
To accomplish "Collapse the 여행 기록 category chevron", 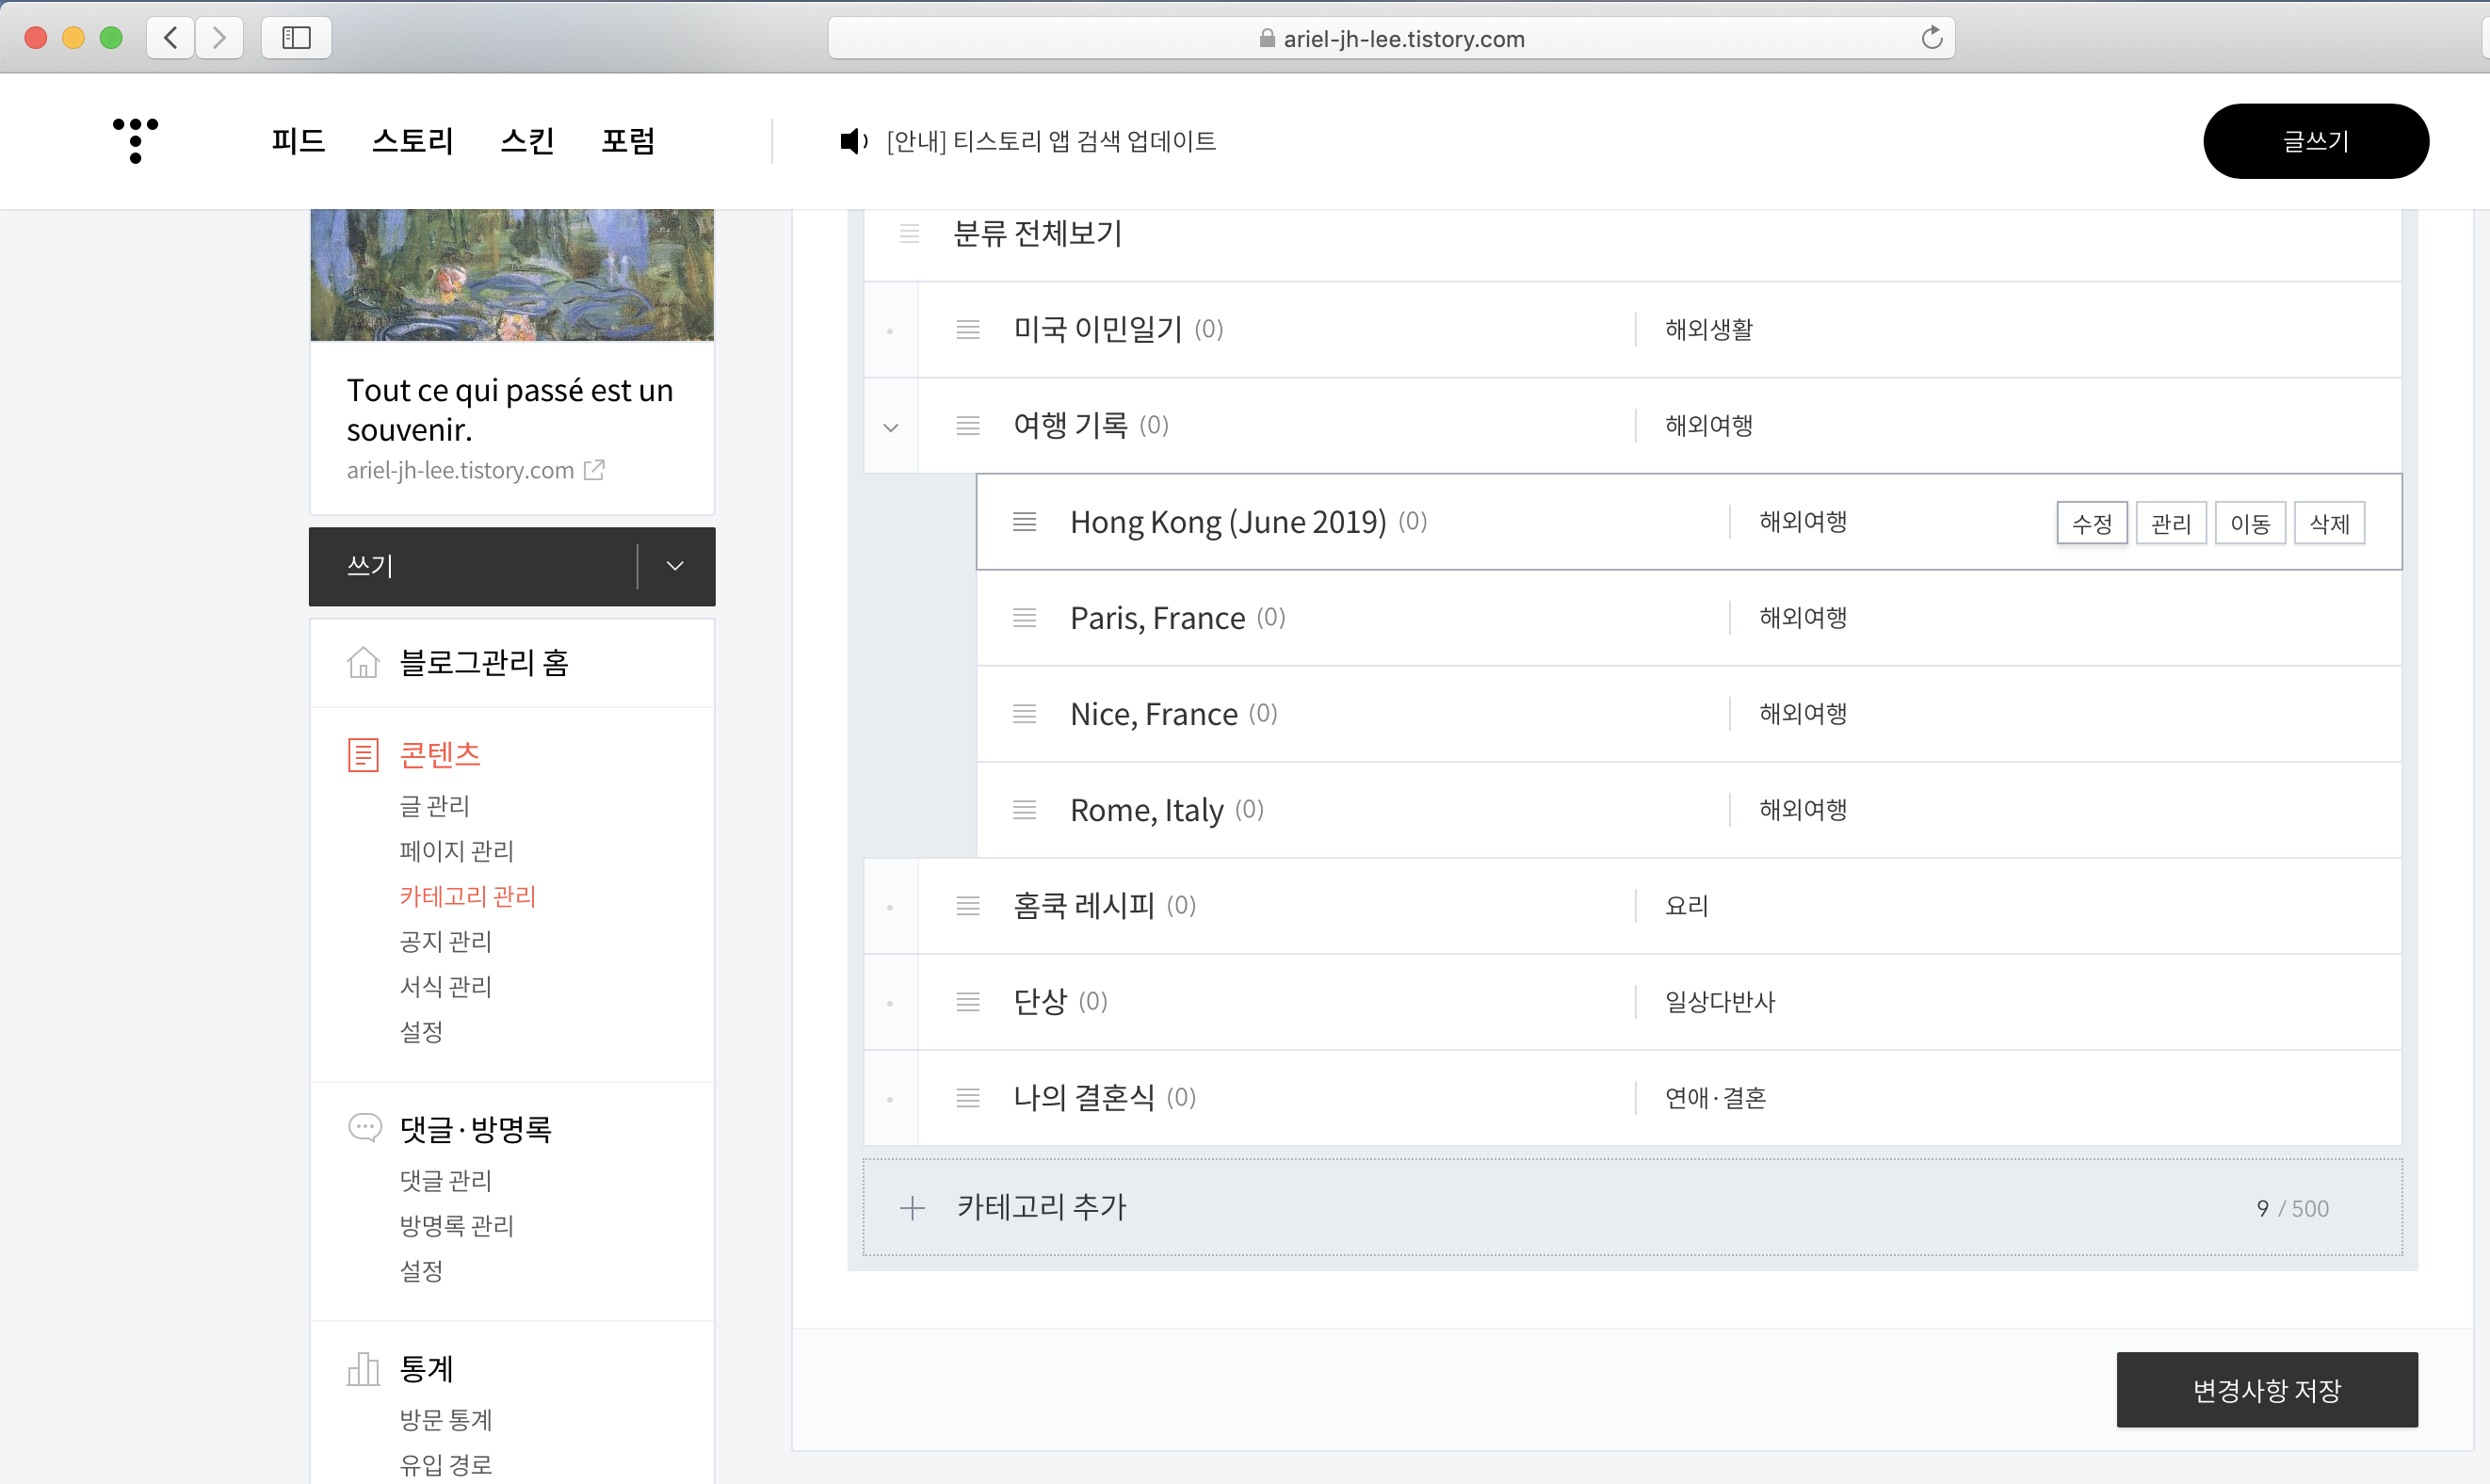I will (890, 427).
